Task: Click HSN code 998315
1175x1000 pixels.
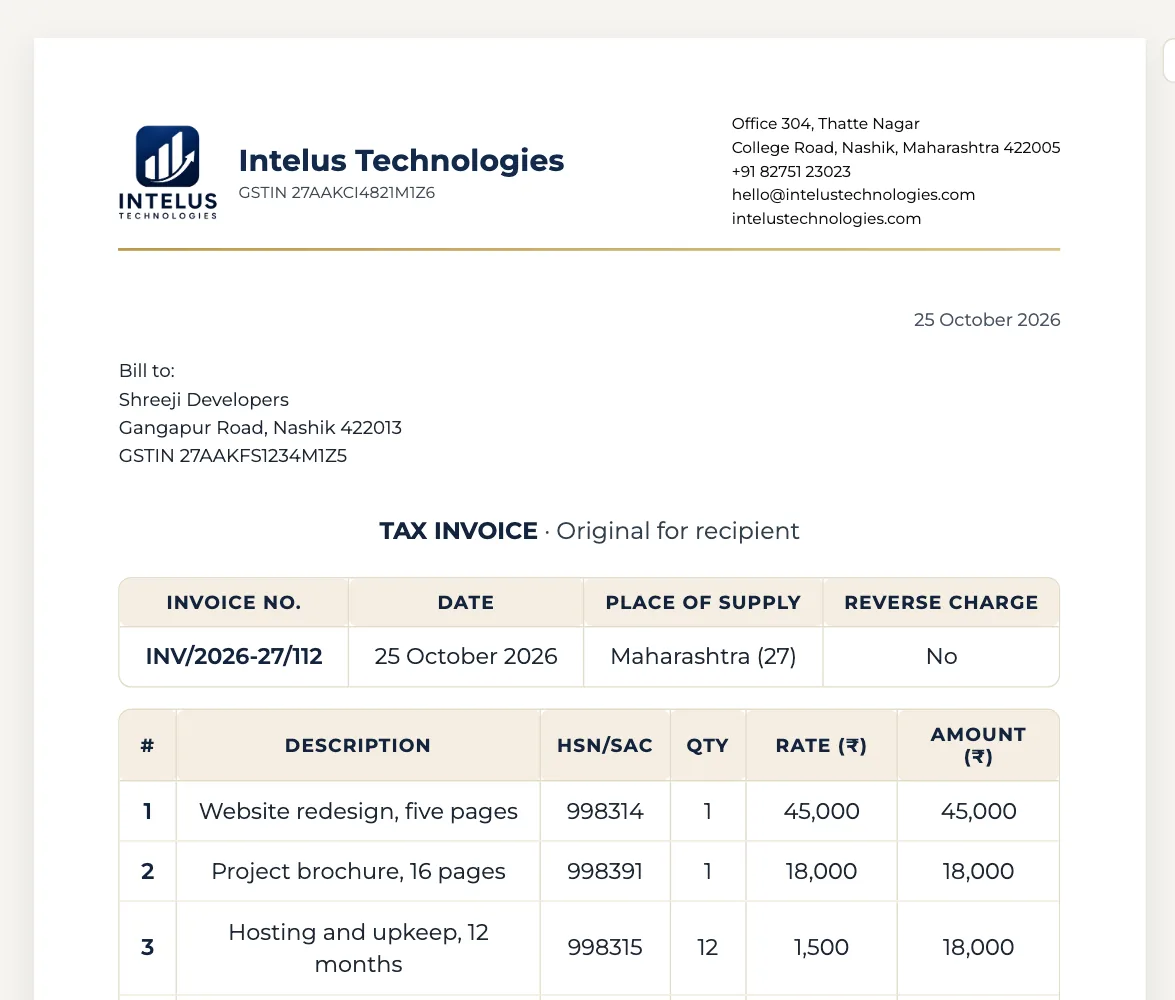Action: (605, 948)
